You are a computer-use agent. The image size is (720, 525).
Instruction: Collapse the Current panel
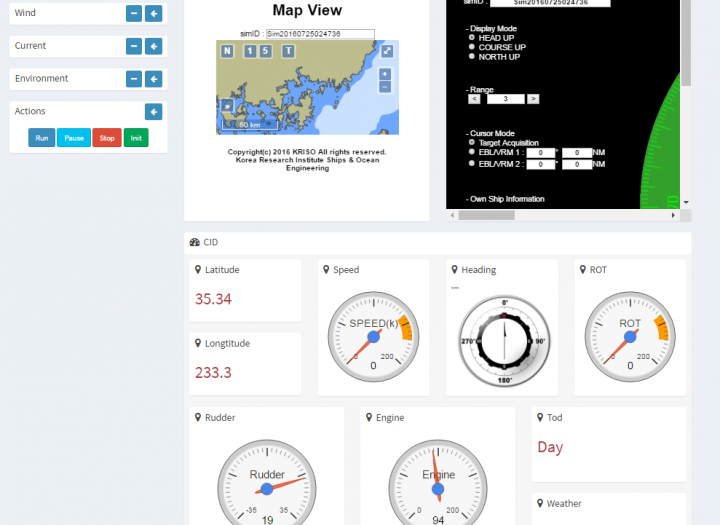pos(134,46)
